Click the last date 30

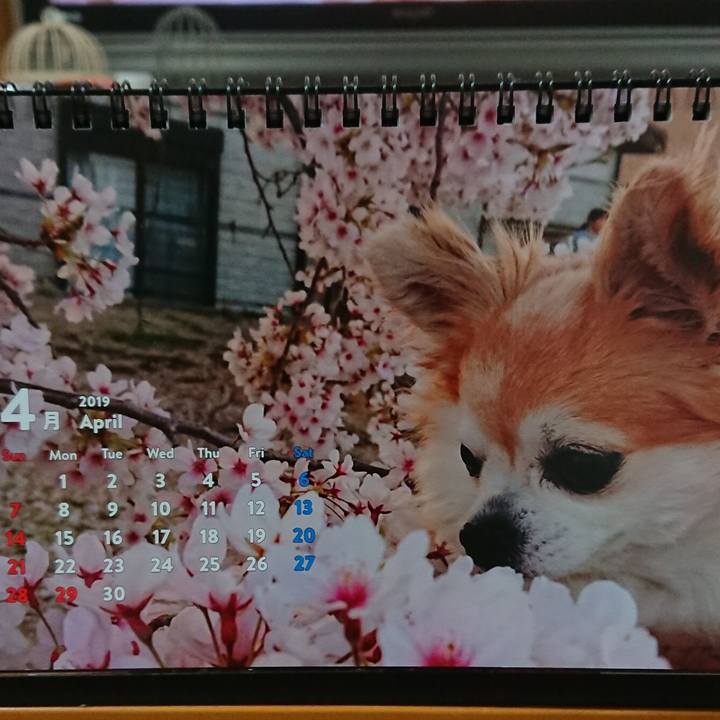(114, 593)
